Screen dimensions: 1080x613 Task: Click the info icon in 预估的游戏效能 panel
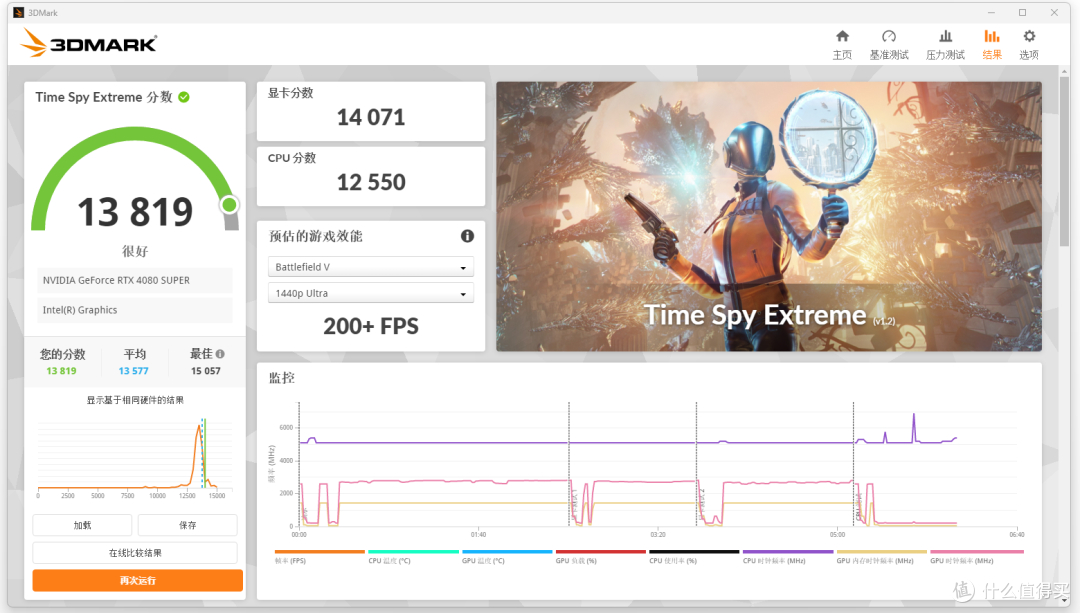click(x=467, y=236)
